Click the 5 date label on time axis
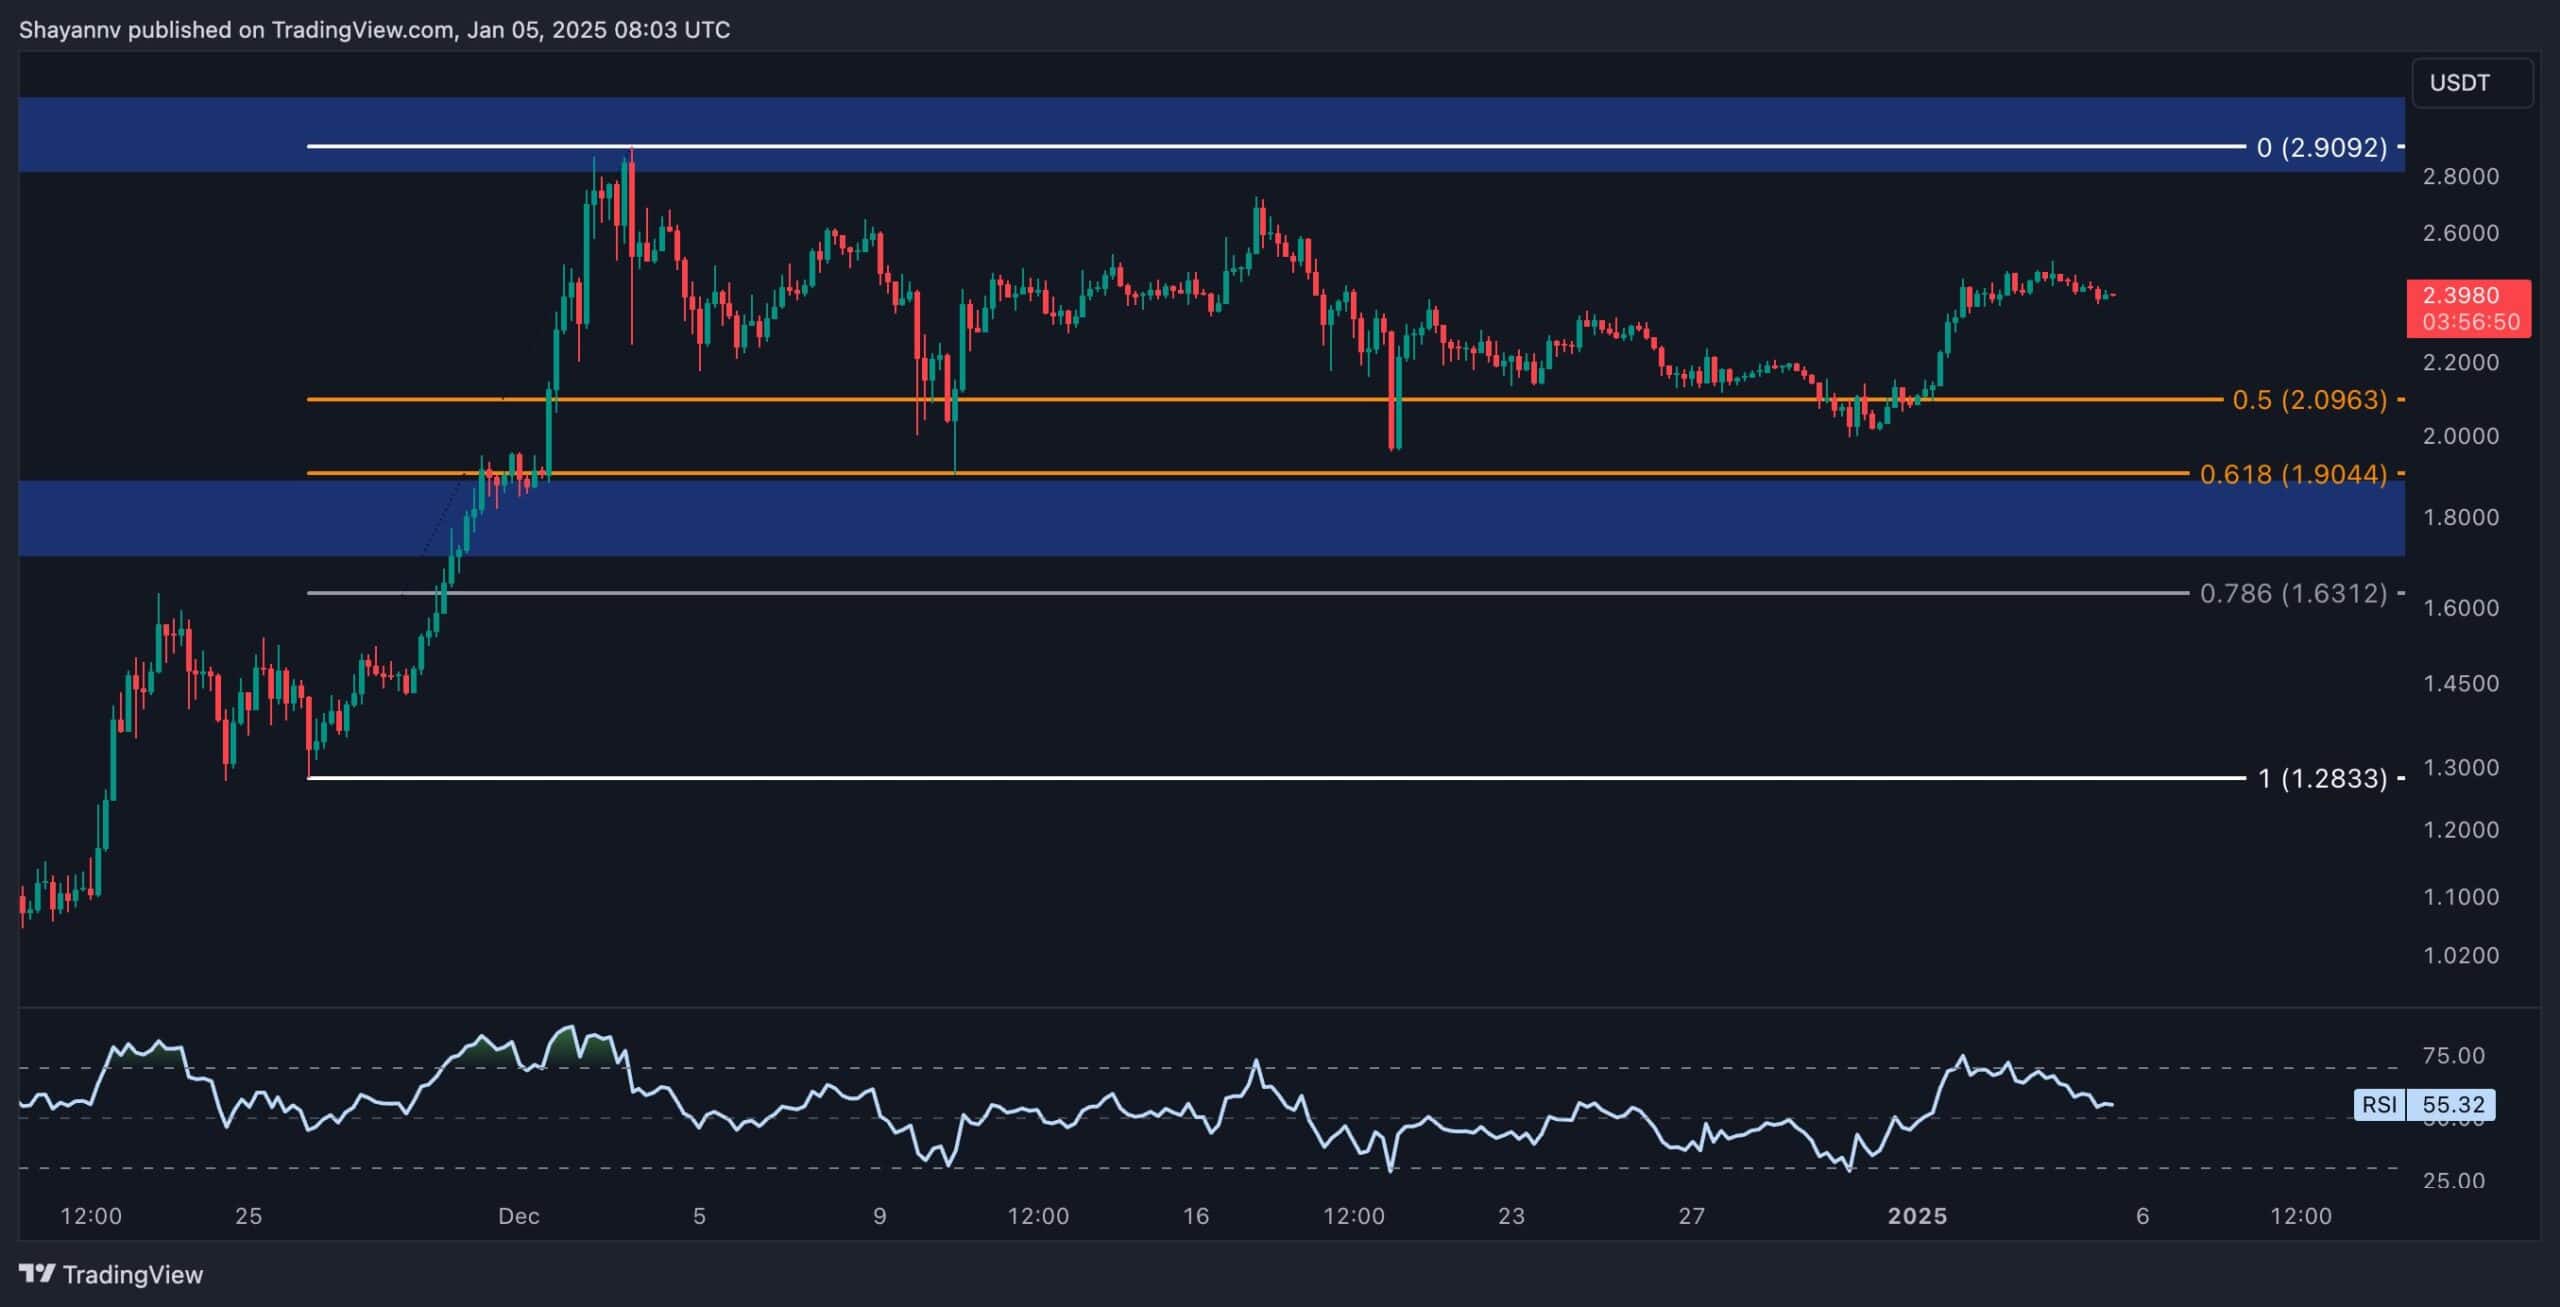 (700, 1217)
